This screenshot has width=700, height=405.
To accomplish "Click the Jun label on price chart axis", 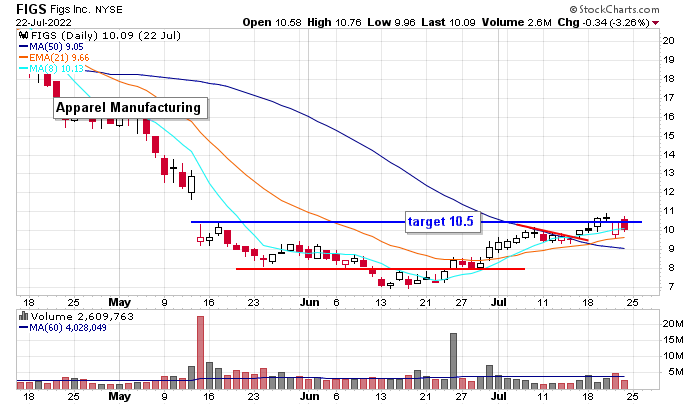I will pyautogui.click(x=309, y=302).
